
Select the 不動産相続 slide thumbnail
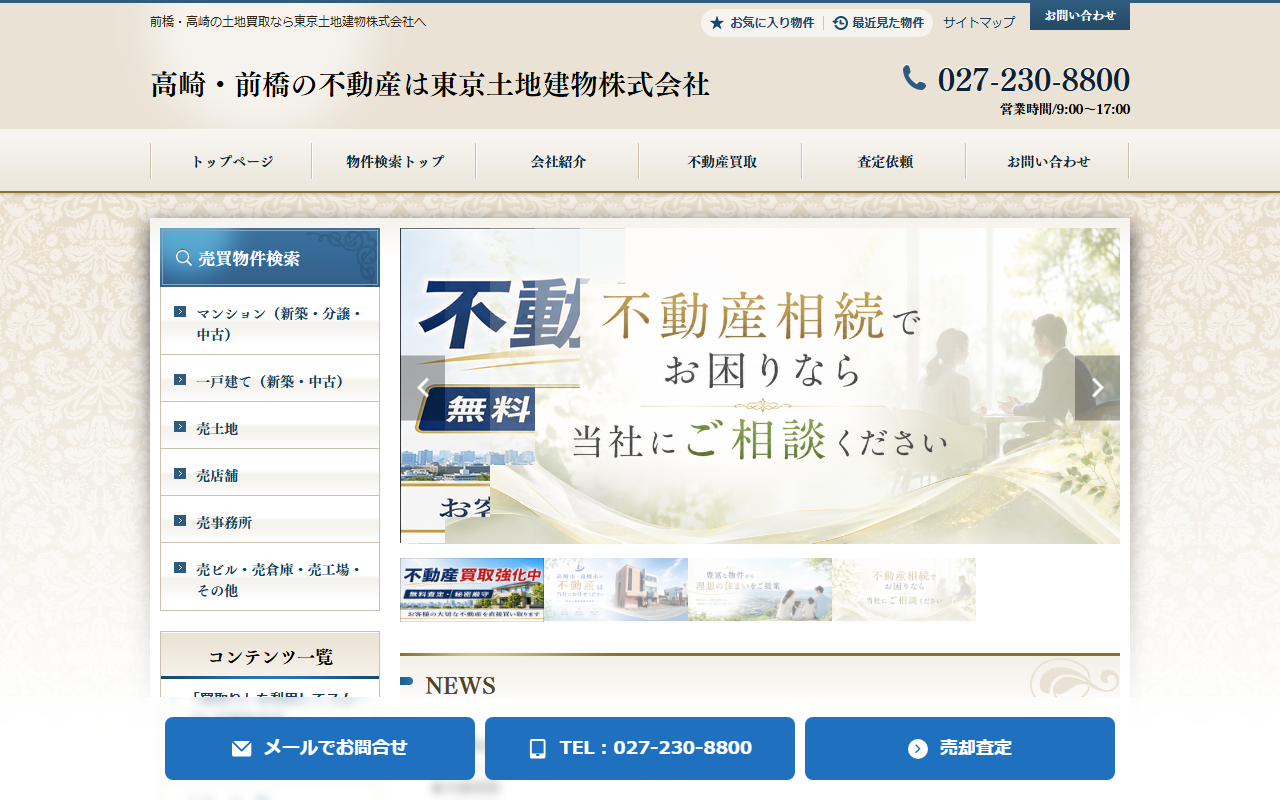pos(904,589)
